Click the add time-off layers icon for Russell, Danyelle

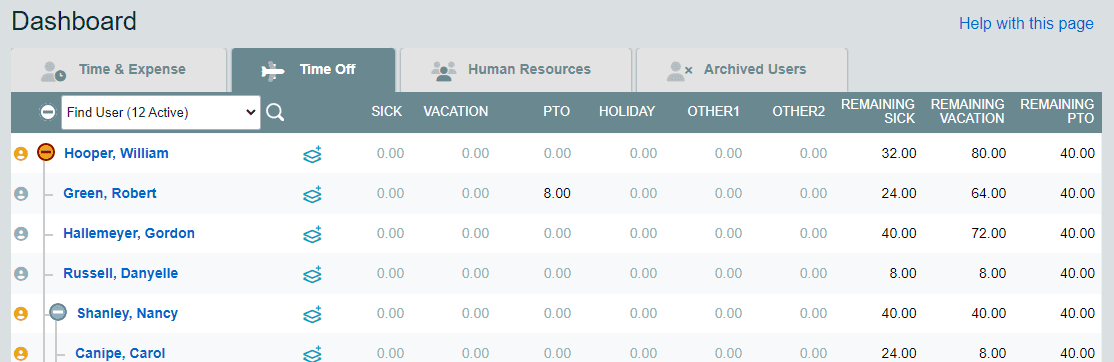coord(313,274)
